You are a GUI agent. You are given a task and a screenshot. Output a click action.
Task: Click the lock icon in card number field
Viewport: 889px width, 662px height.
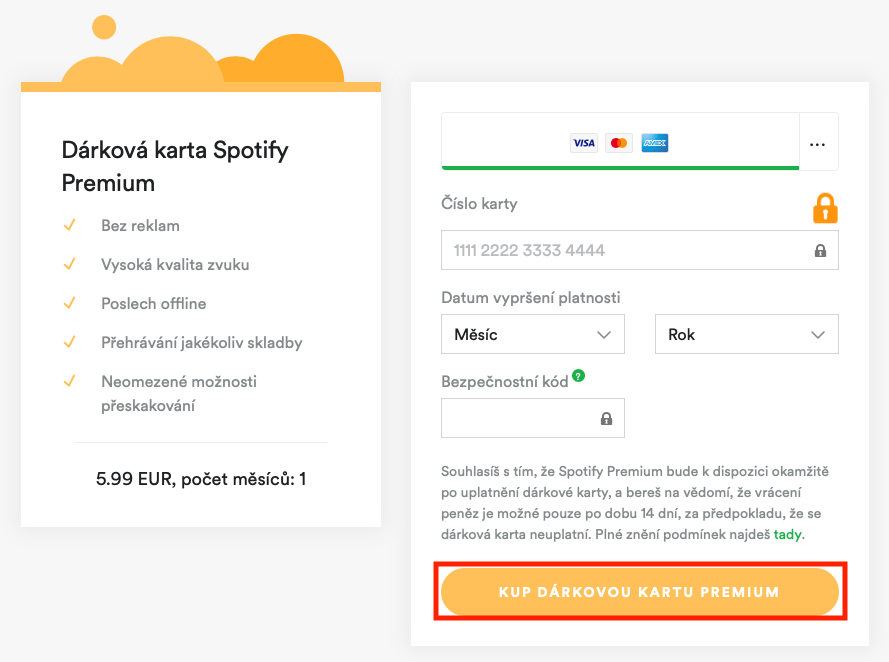point(820,251)
